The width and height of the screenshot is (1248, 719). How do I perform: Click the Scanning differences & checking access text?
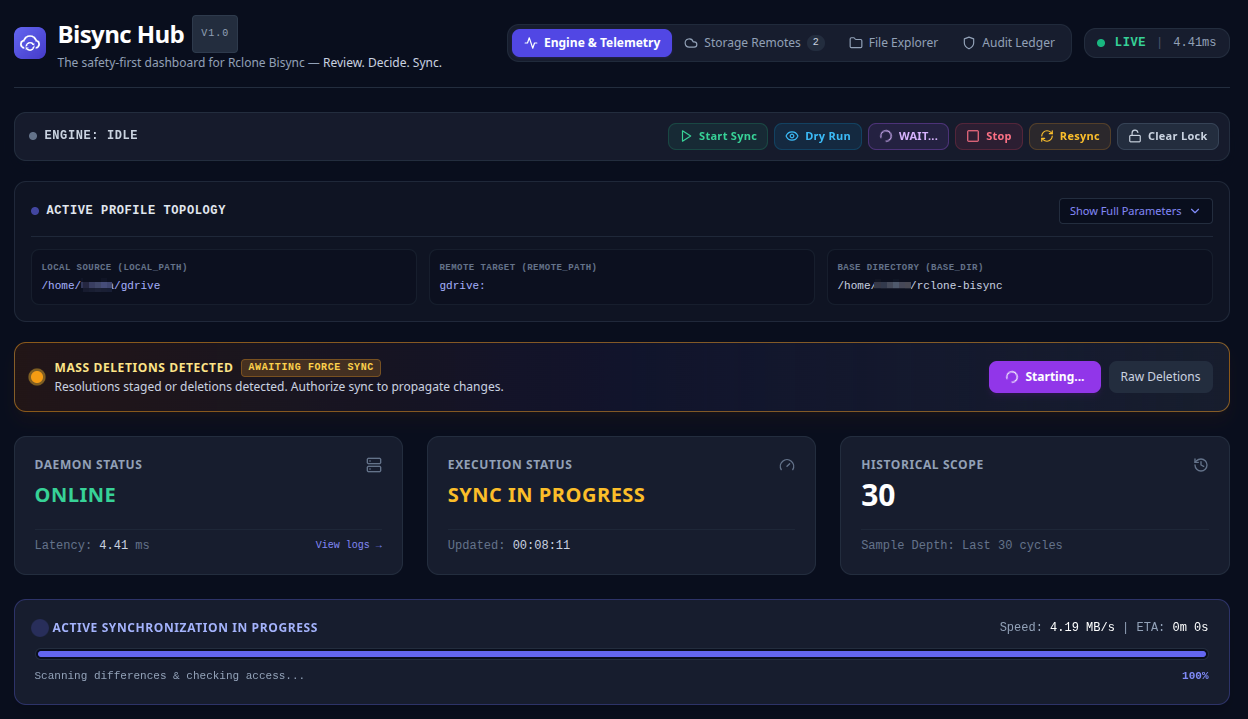169,676
